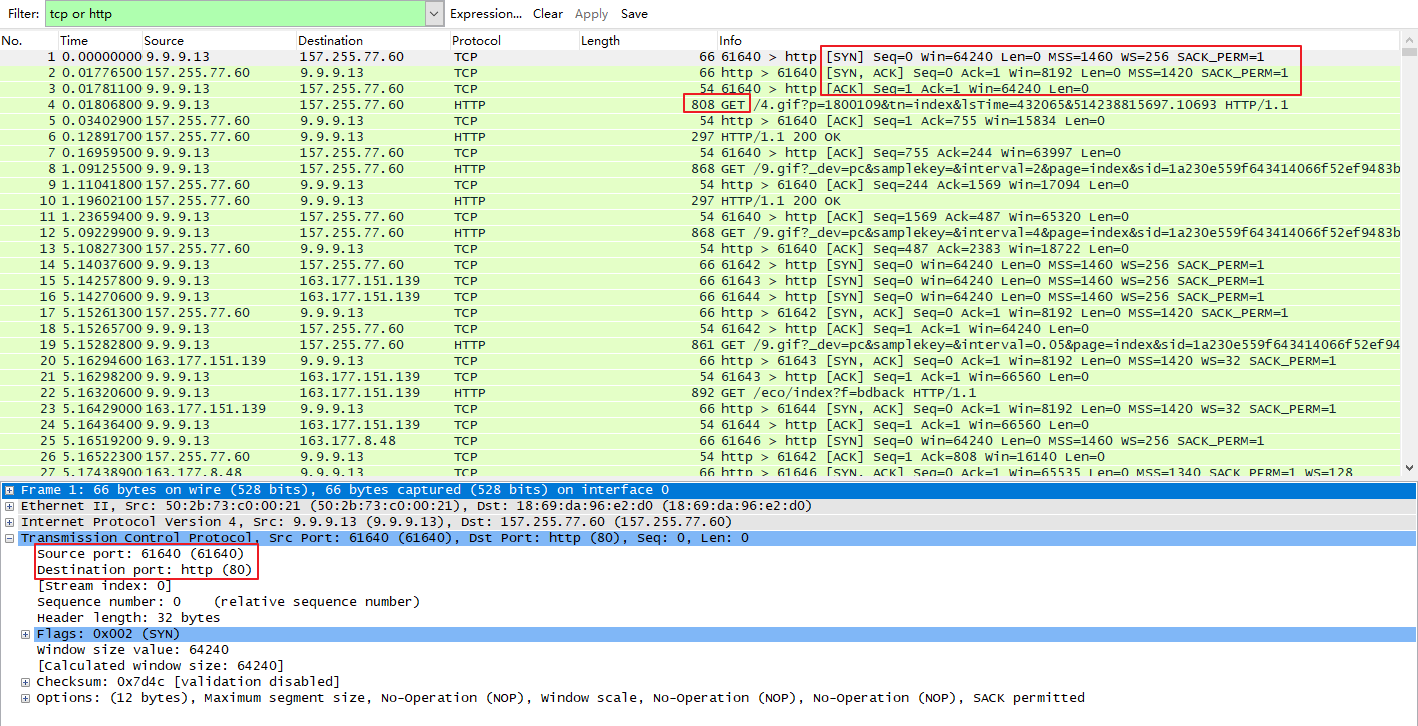Image resolution: width=1418 pixels, height=726 pixels.
Task: Open the filter history dropdown arrow
Action: point(434,14)
